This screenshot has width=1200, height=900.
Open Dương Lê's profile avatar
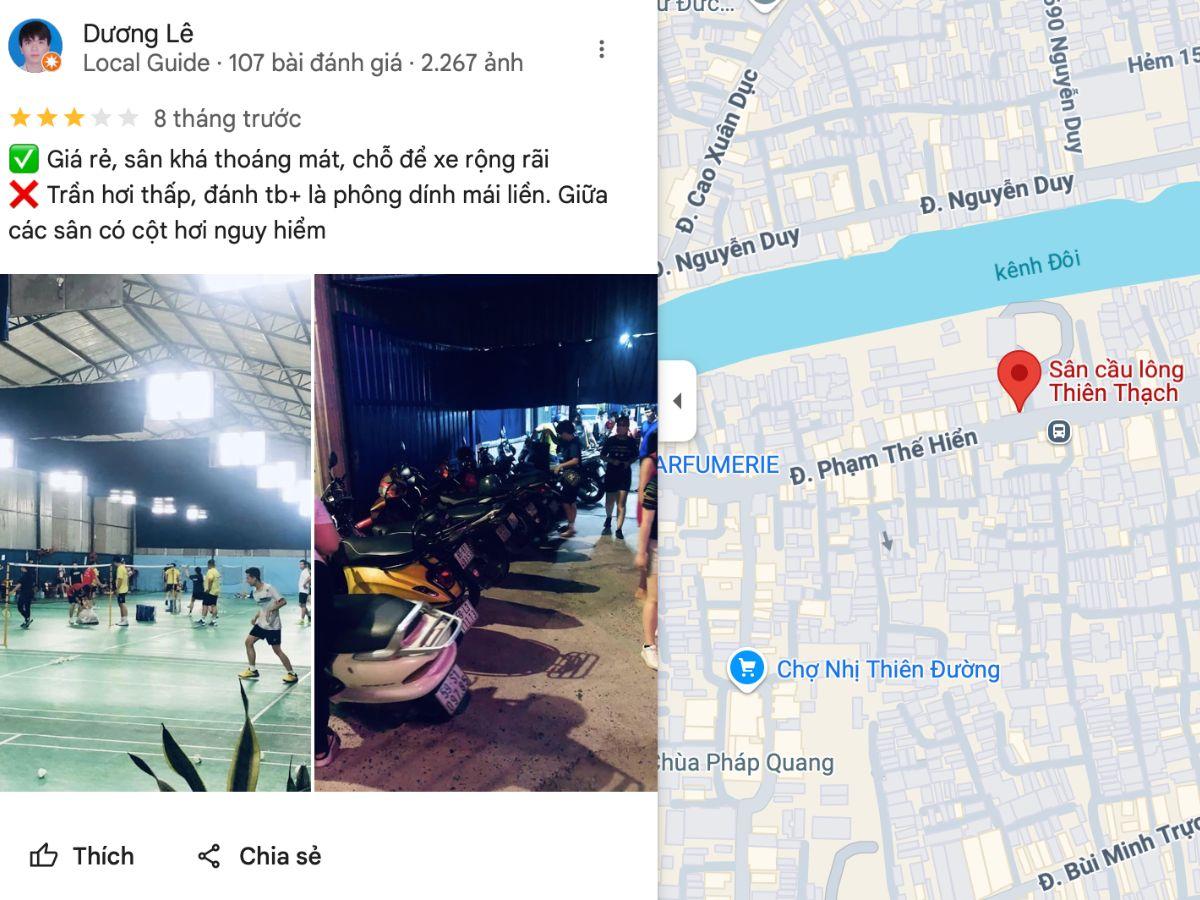coord(35,46)
